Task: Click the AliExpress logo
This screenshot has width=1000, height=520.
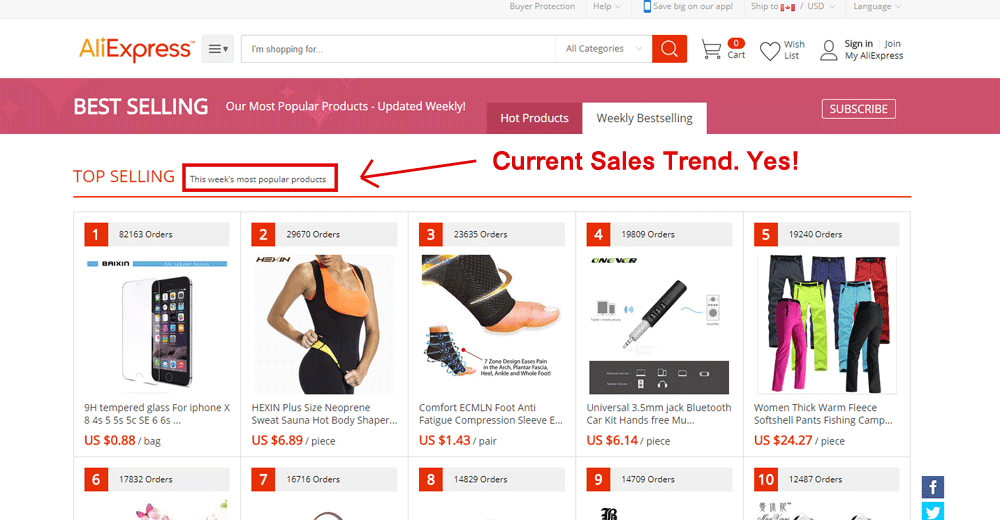Action: 136,49
